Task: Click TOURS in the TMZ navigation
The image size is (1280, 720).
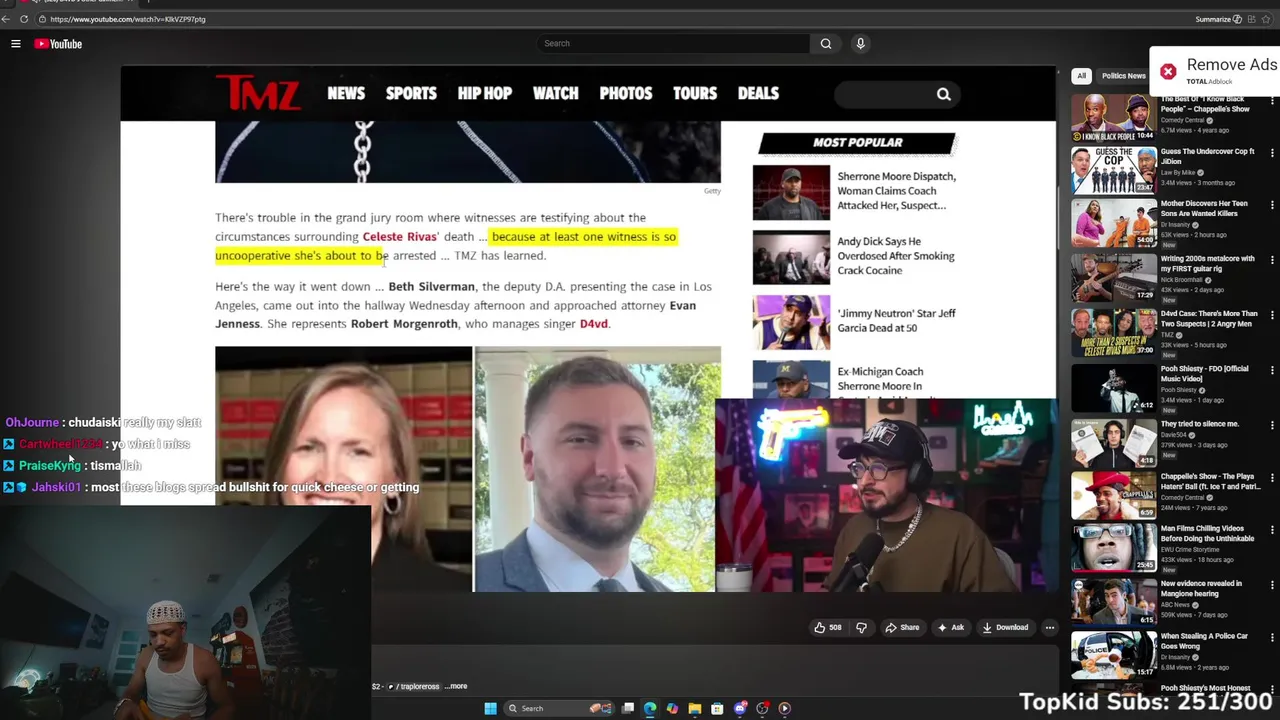Action: click(695, 93)
